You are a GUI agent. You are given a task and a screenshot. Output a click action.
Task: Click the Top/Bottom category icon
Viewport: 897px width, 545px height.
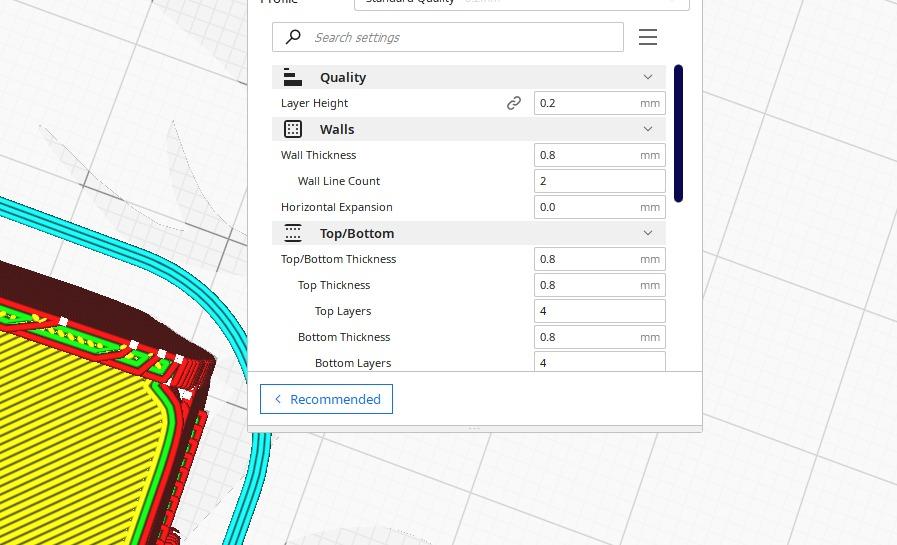pyautogui.click(x=293, y=233)
